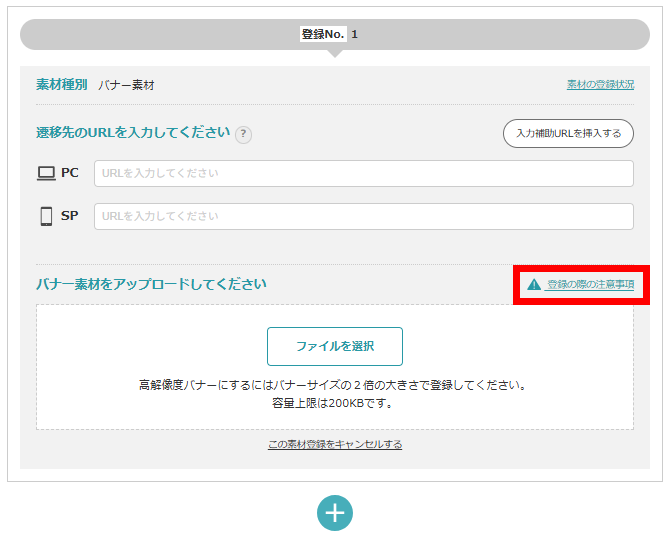Focus the PC URL input field
The width and height of the screenshot is (672, 536).
pyautogui.click(x=364, y=173)
